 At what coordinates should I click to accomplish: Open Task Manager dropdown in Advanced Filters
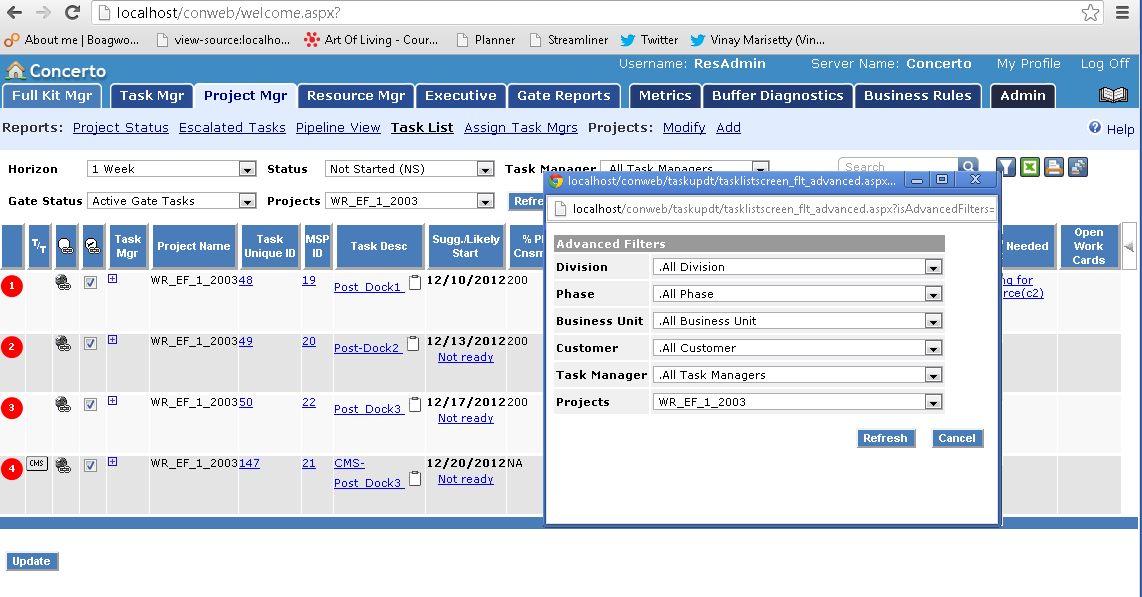click(798, 375)
